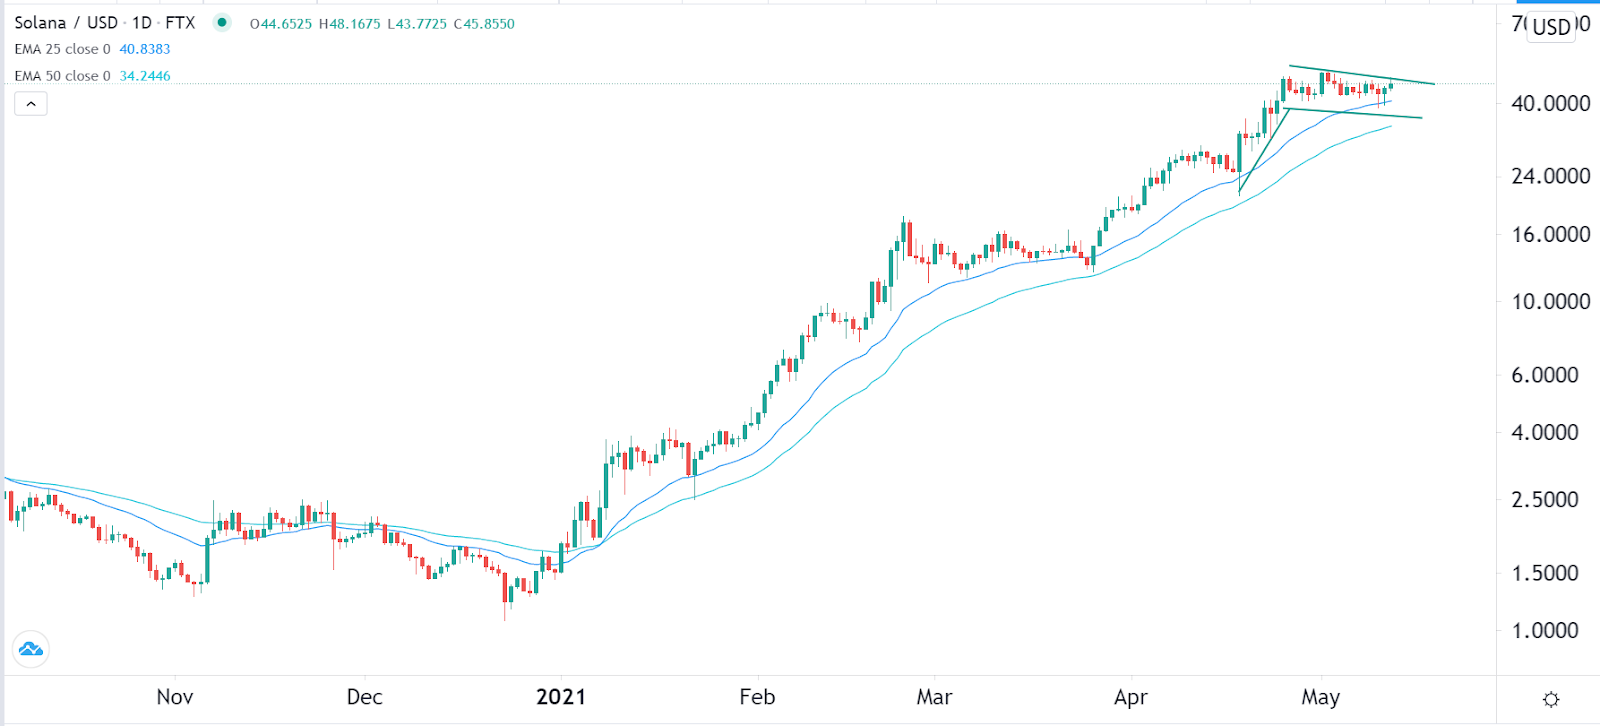Click the 1.5000 price axis label
Viewport: 1600px width, 726px height.
[1545, 573]
